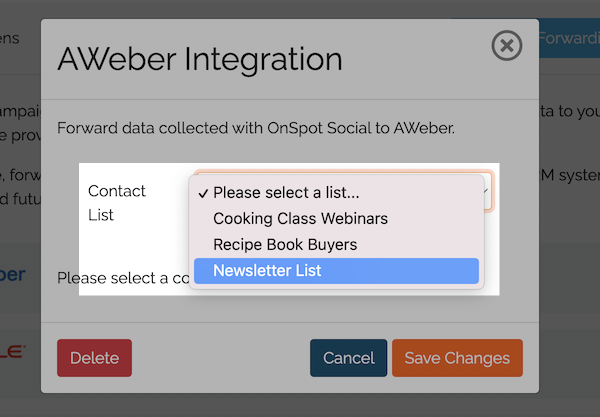600x417 pixels.
Task: Click the dimmed overlay below the dialog
Action: pos(300,405)
